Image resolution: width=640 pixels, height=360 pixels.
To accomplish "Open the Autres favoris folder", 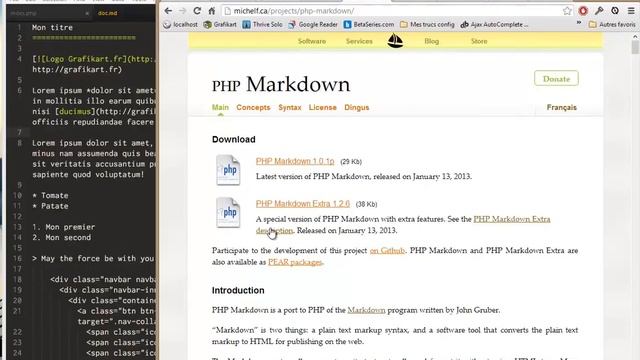I will coord(612,24).
